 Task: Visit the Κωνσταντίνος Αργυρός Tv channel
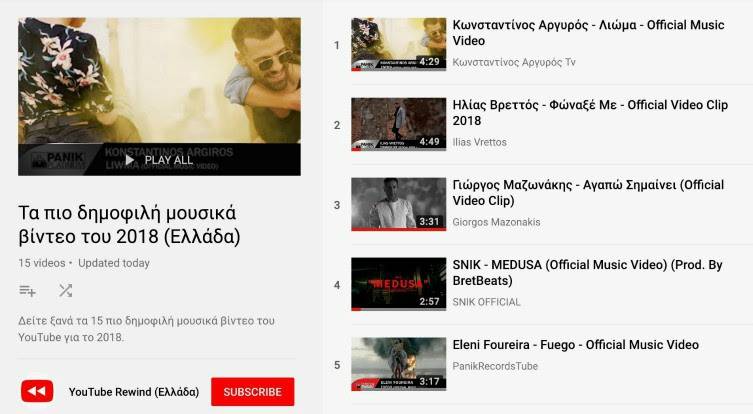(x=514, y=62)
